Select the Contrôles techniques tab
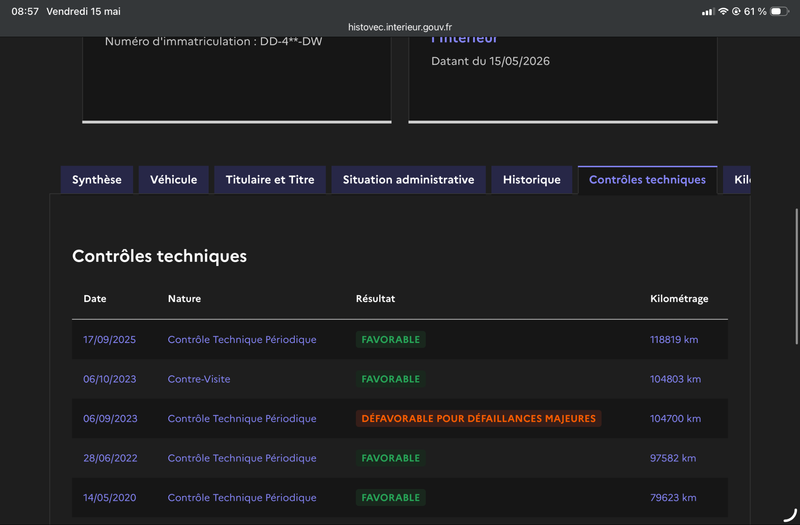 647,180
